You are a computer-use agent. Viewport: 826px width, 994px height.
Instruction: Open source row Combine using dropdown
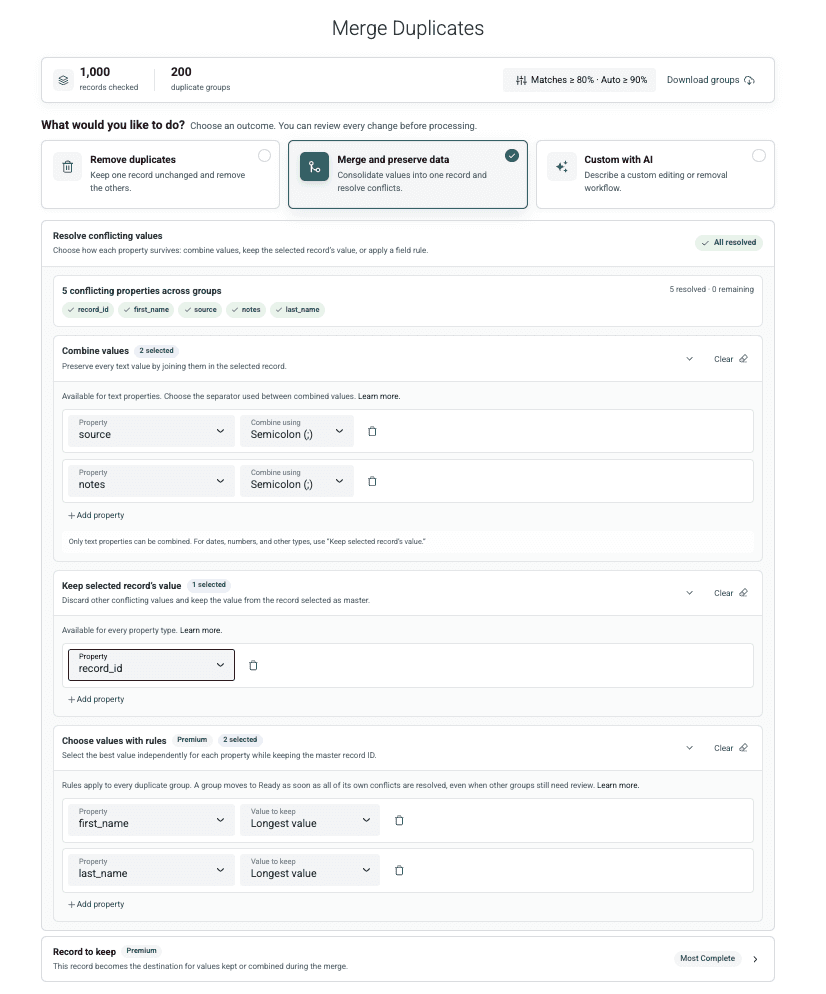coord(297,431)
